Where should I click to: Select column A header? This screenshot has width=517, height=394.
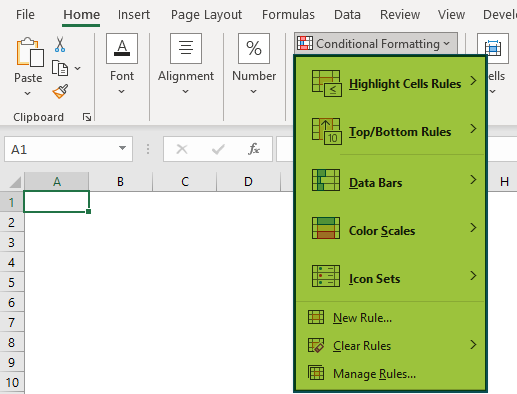click(x=57, y=182)
